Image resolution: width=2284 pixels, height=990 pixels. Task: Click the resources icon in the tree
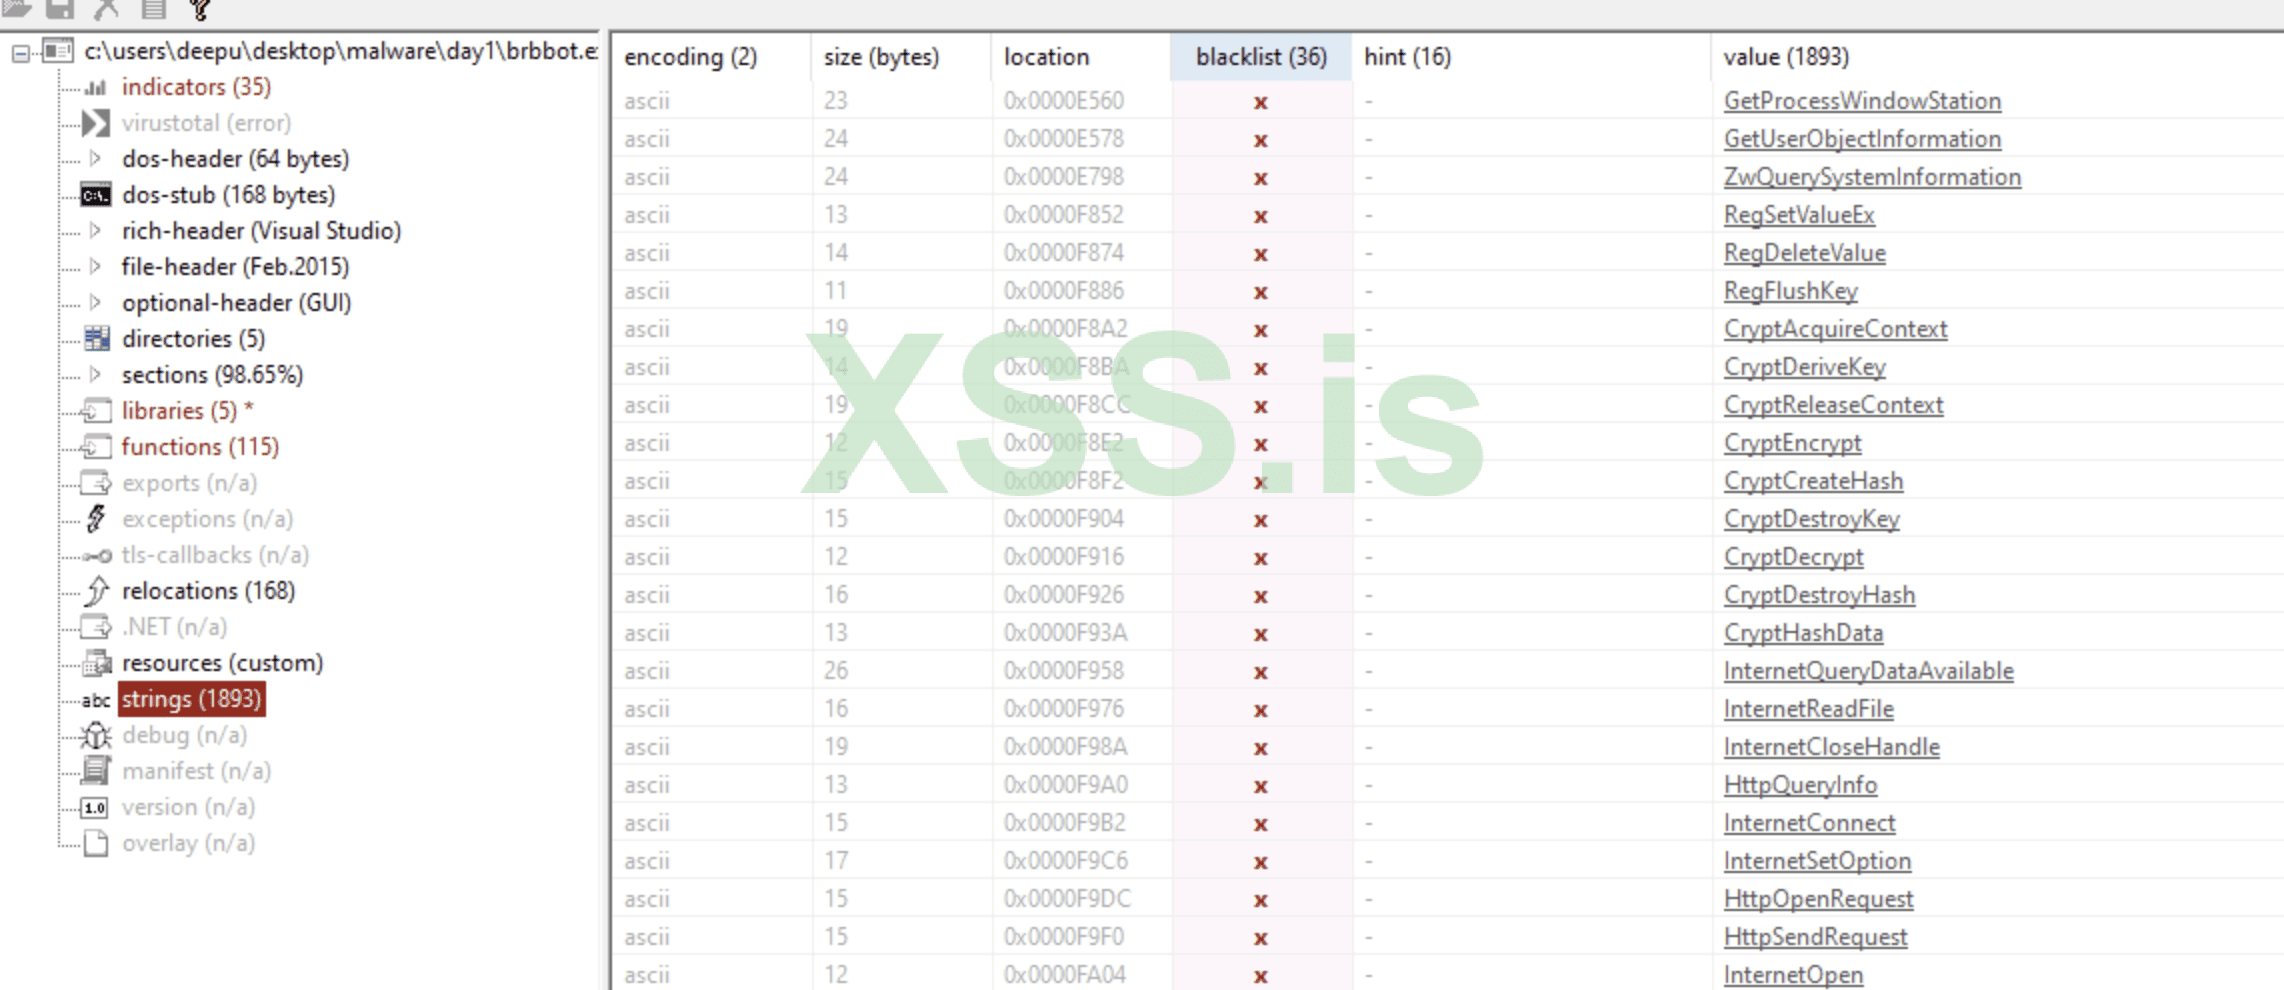click(96, 663)
